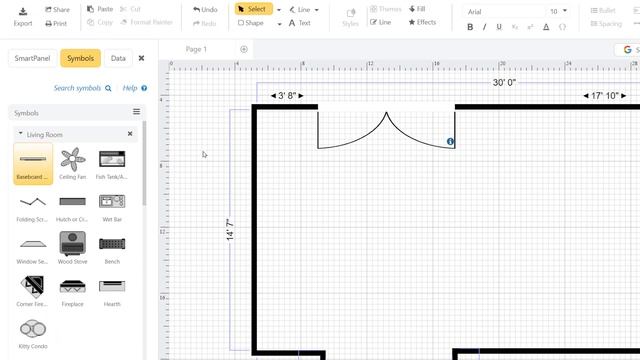Click the Bullet list option
The width and height of the screenshot is (640, 360).
(603, 10)
